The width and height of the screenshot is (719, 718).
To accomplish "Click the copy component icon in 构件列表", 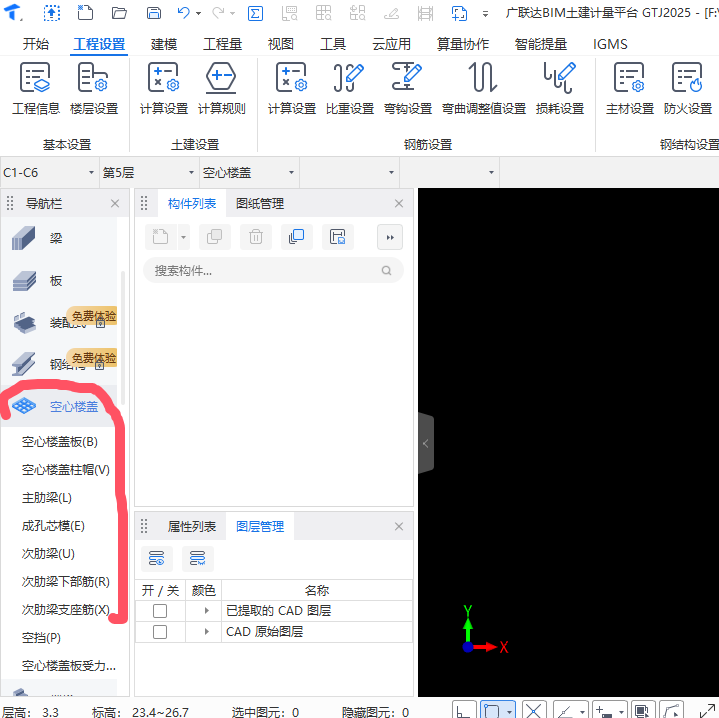I will (x=214, y=237).
